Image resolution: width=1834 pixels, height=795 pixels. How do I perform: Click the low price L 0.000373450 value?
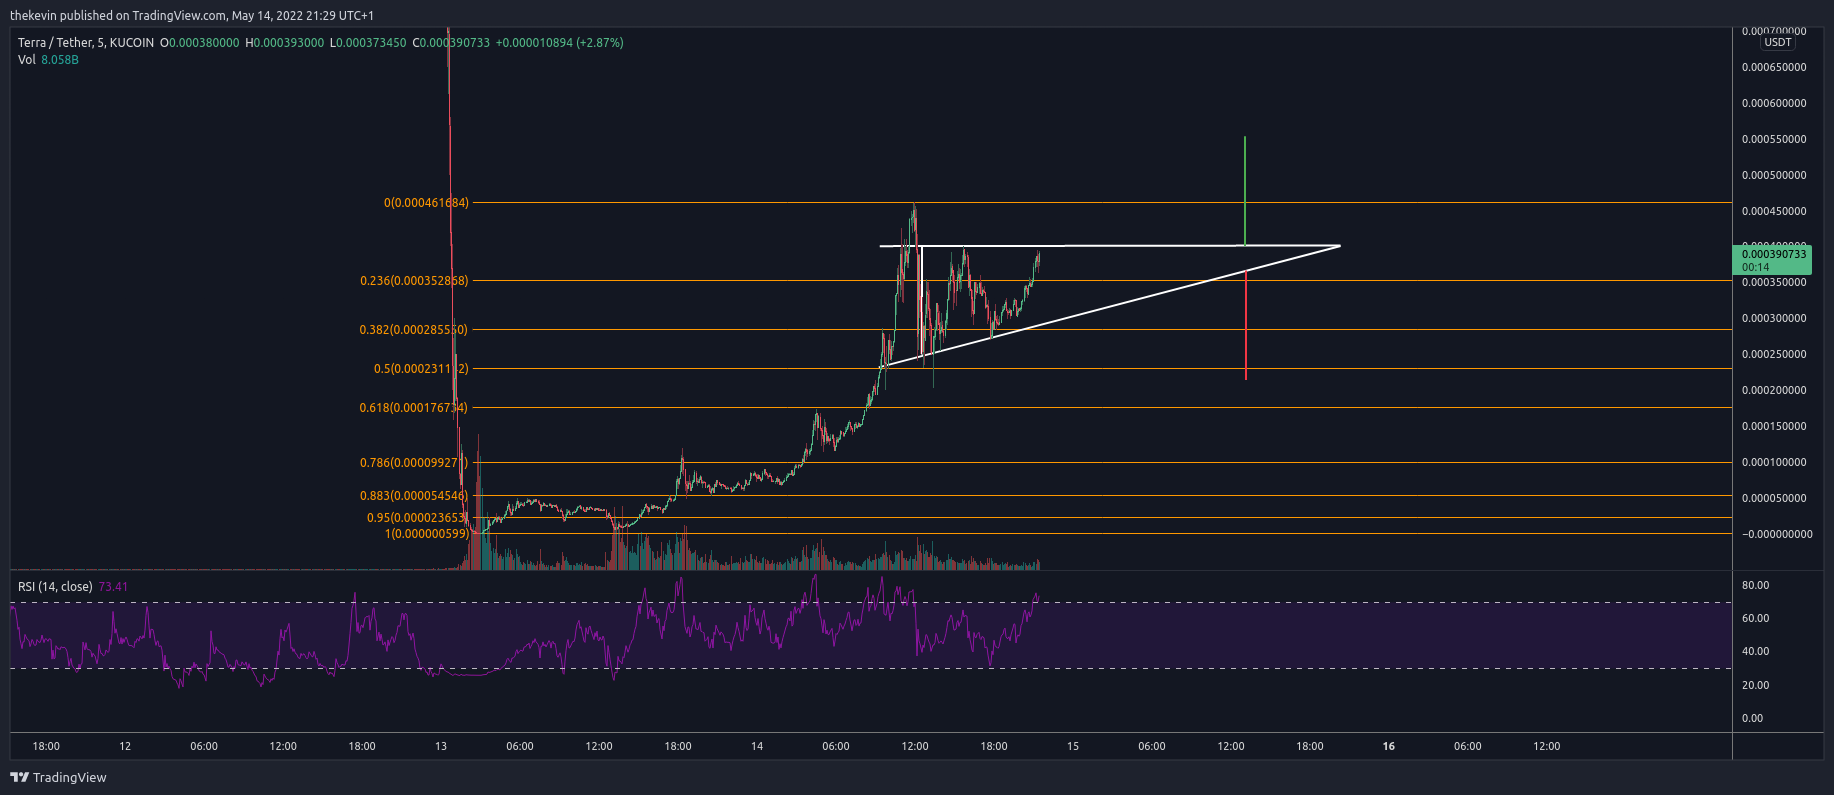click(x=369, y=43)
